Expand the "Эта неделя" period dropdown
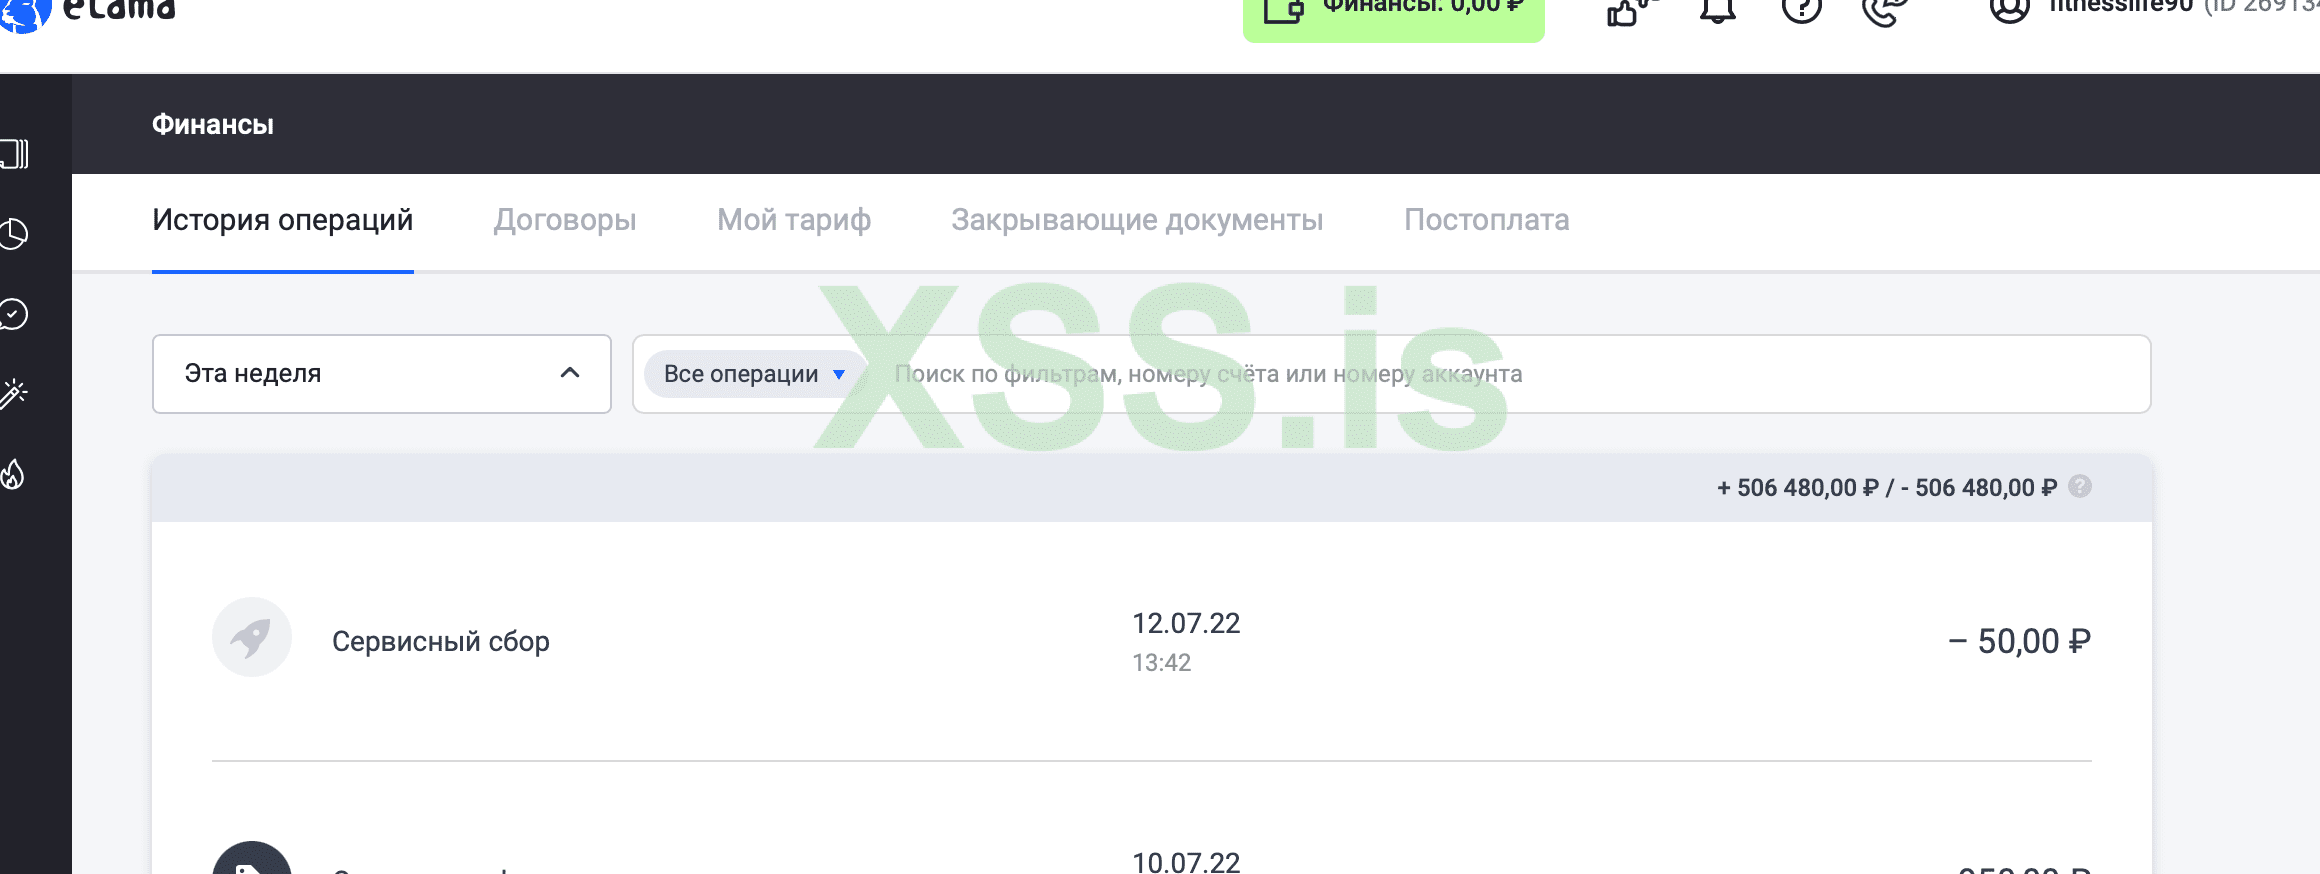 click(x=381, y=374)
